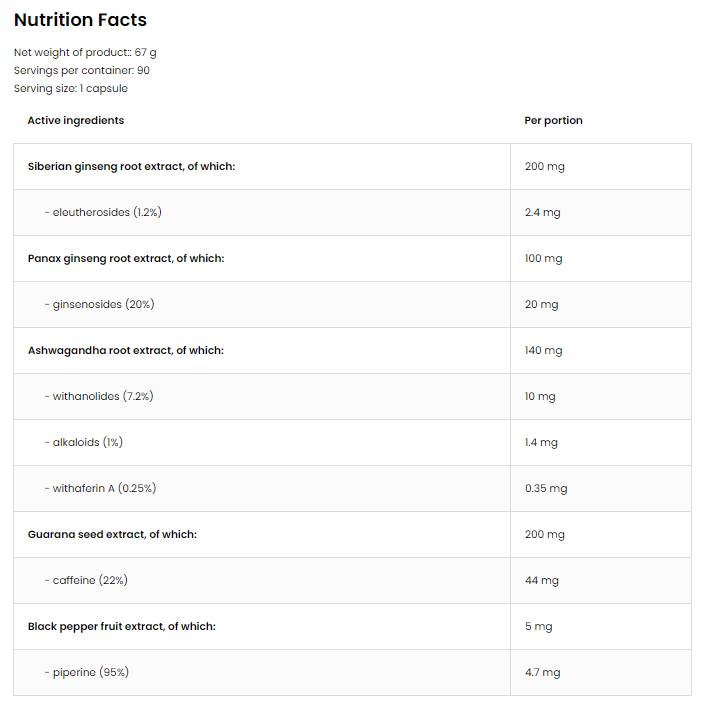Click the caffeine (22%) entry
The height and width of the screenshot is (710, 708).
point(86,580)
